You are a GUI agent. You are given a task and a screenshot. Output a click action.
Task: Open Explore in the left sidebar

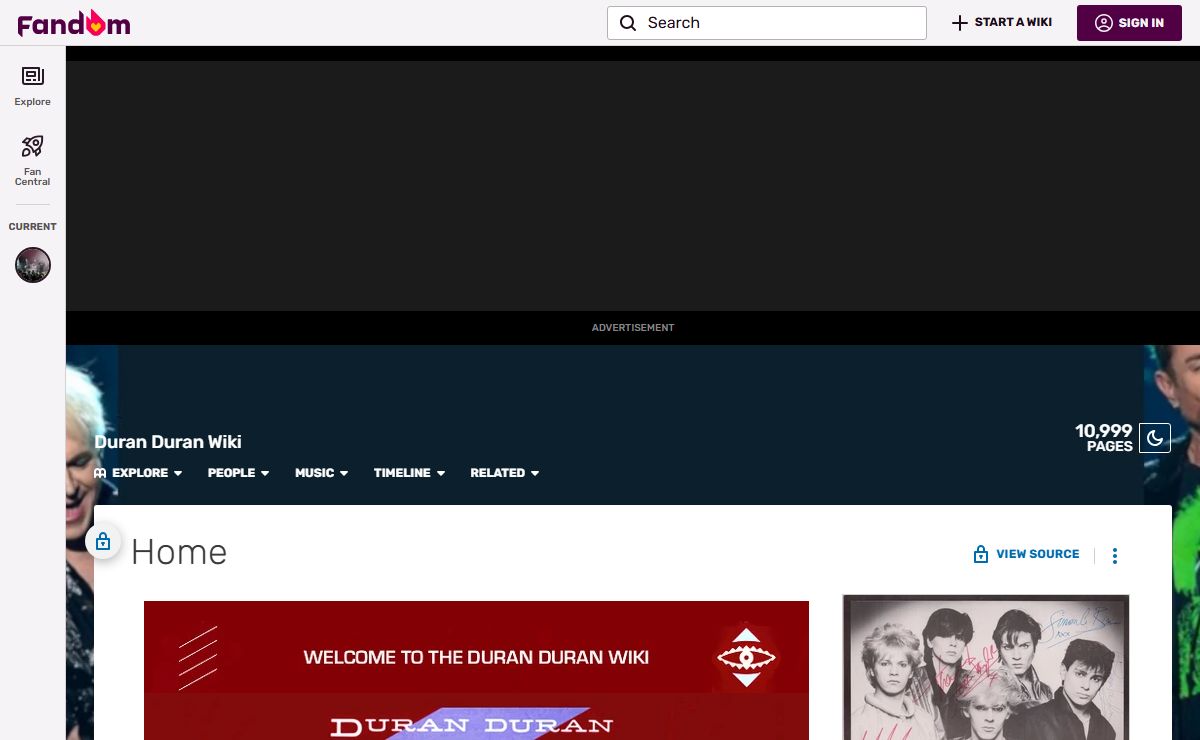[x=32, y=86]
